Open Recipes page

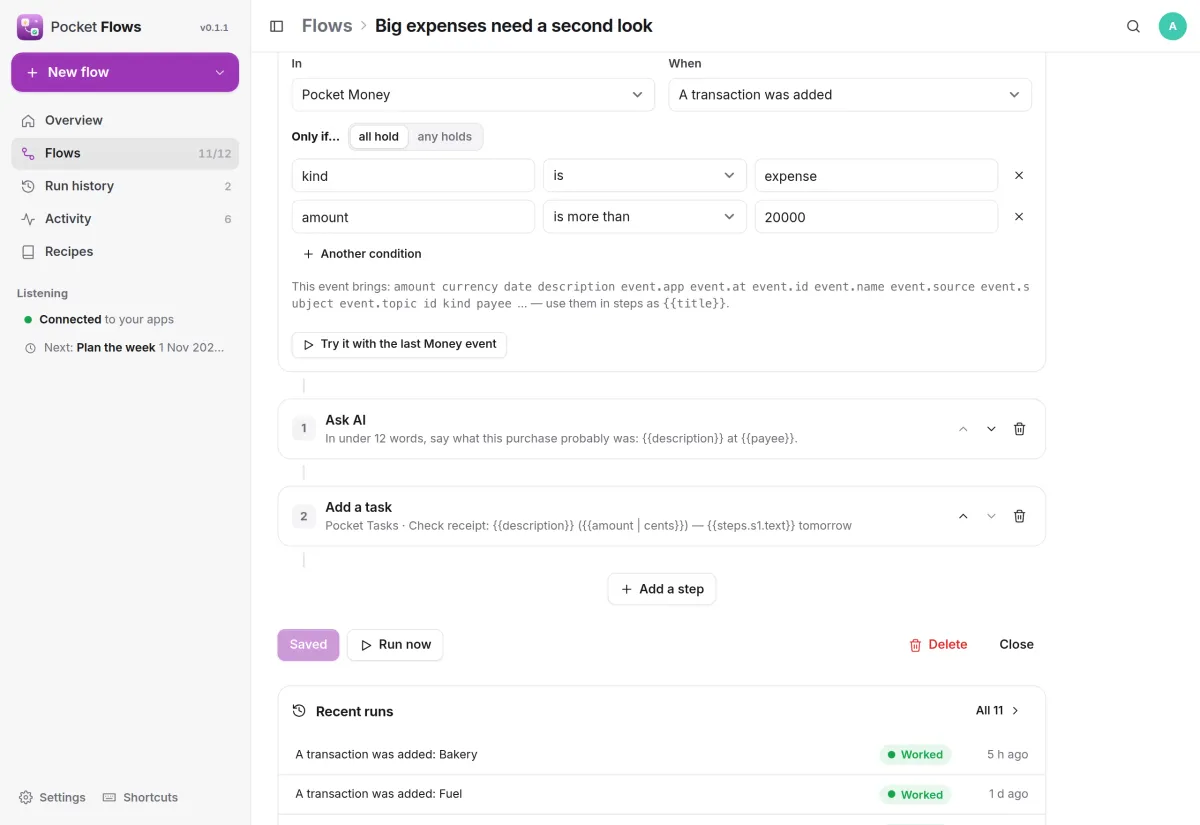[x=125, y=252]
